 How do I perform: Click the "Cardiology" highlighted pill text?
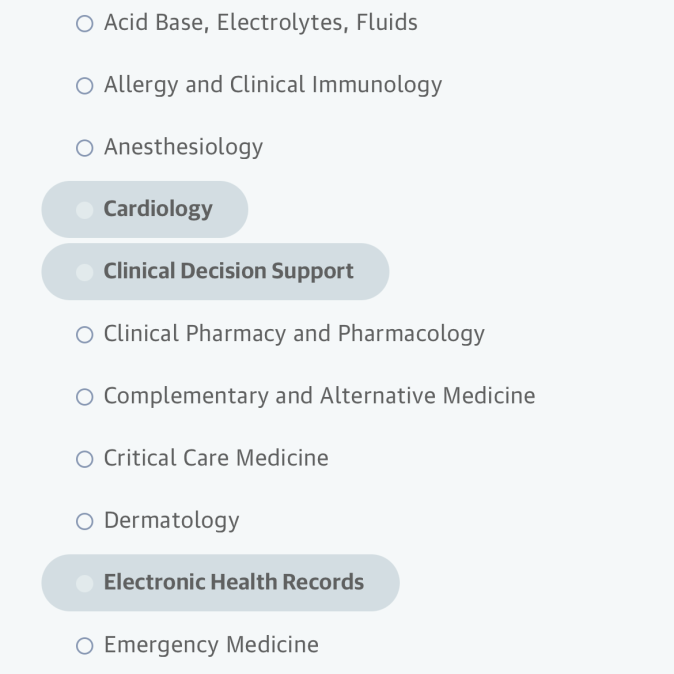pyautogui.click(x=158, y=209)
